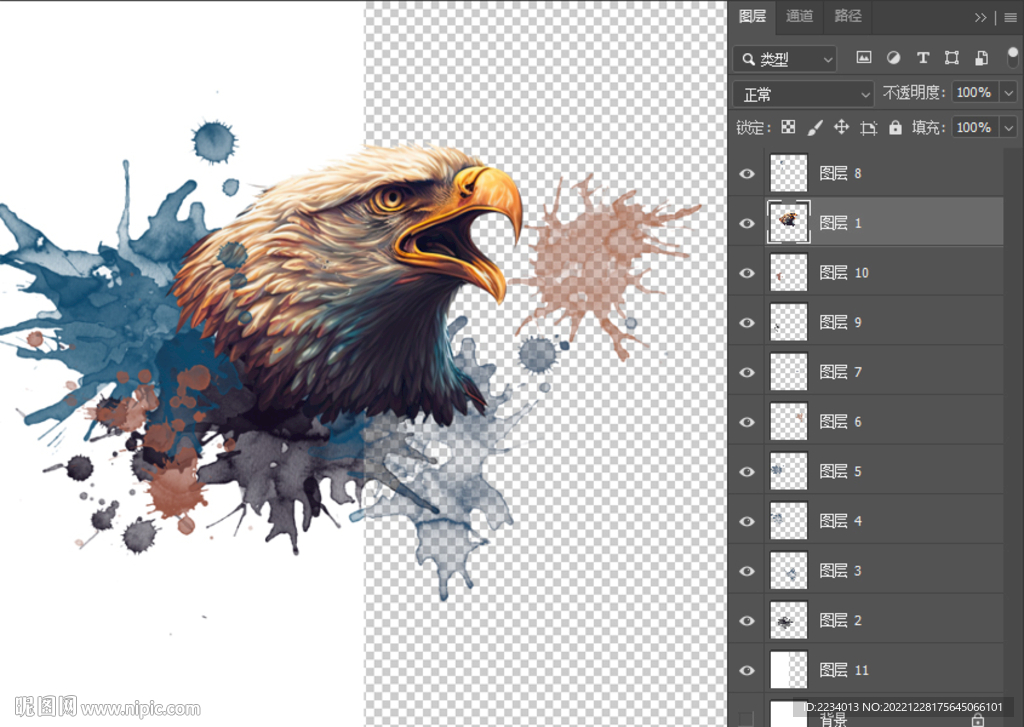Open the 不透明度 opacity slider arrow
Image resolution: width=1024 pixels, height=727 pixels.
click(1007, 93)
